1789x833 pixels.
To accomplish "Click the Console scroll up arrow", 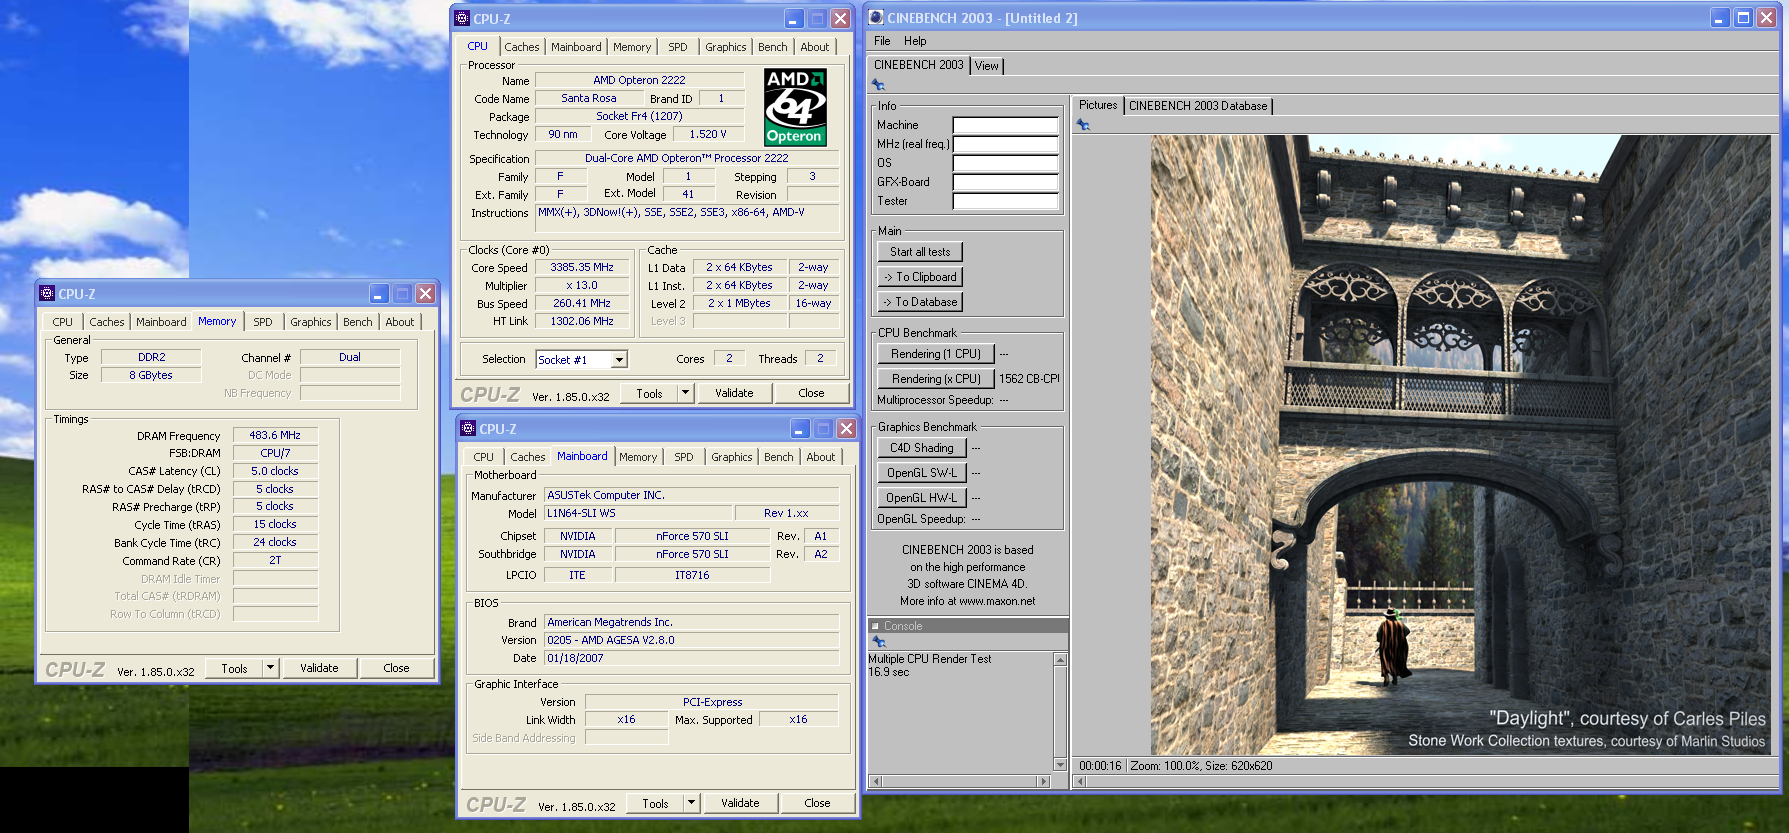I will 1061,660.
